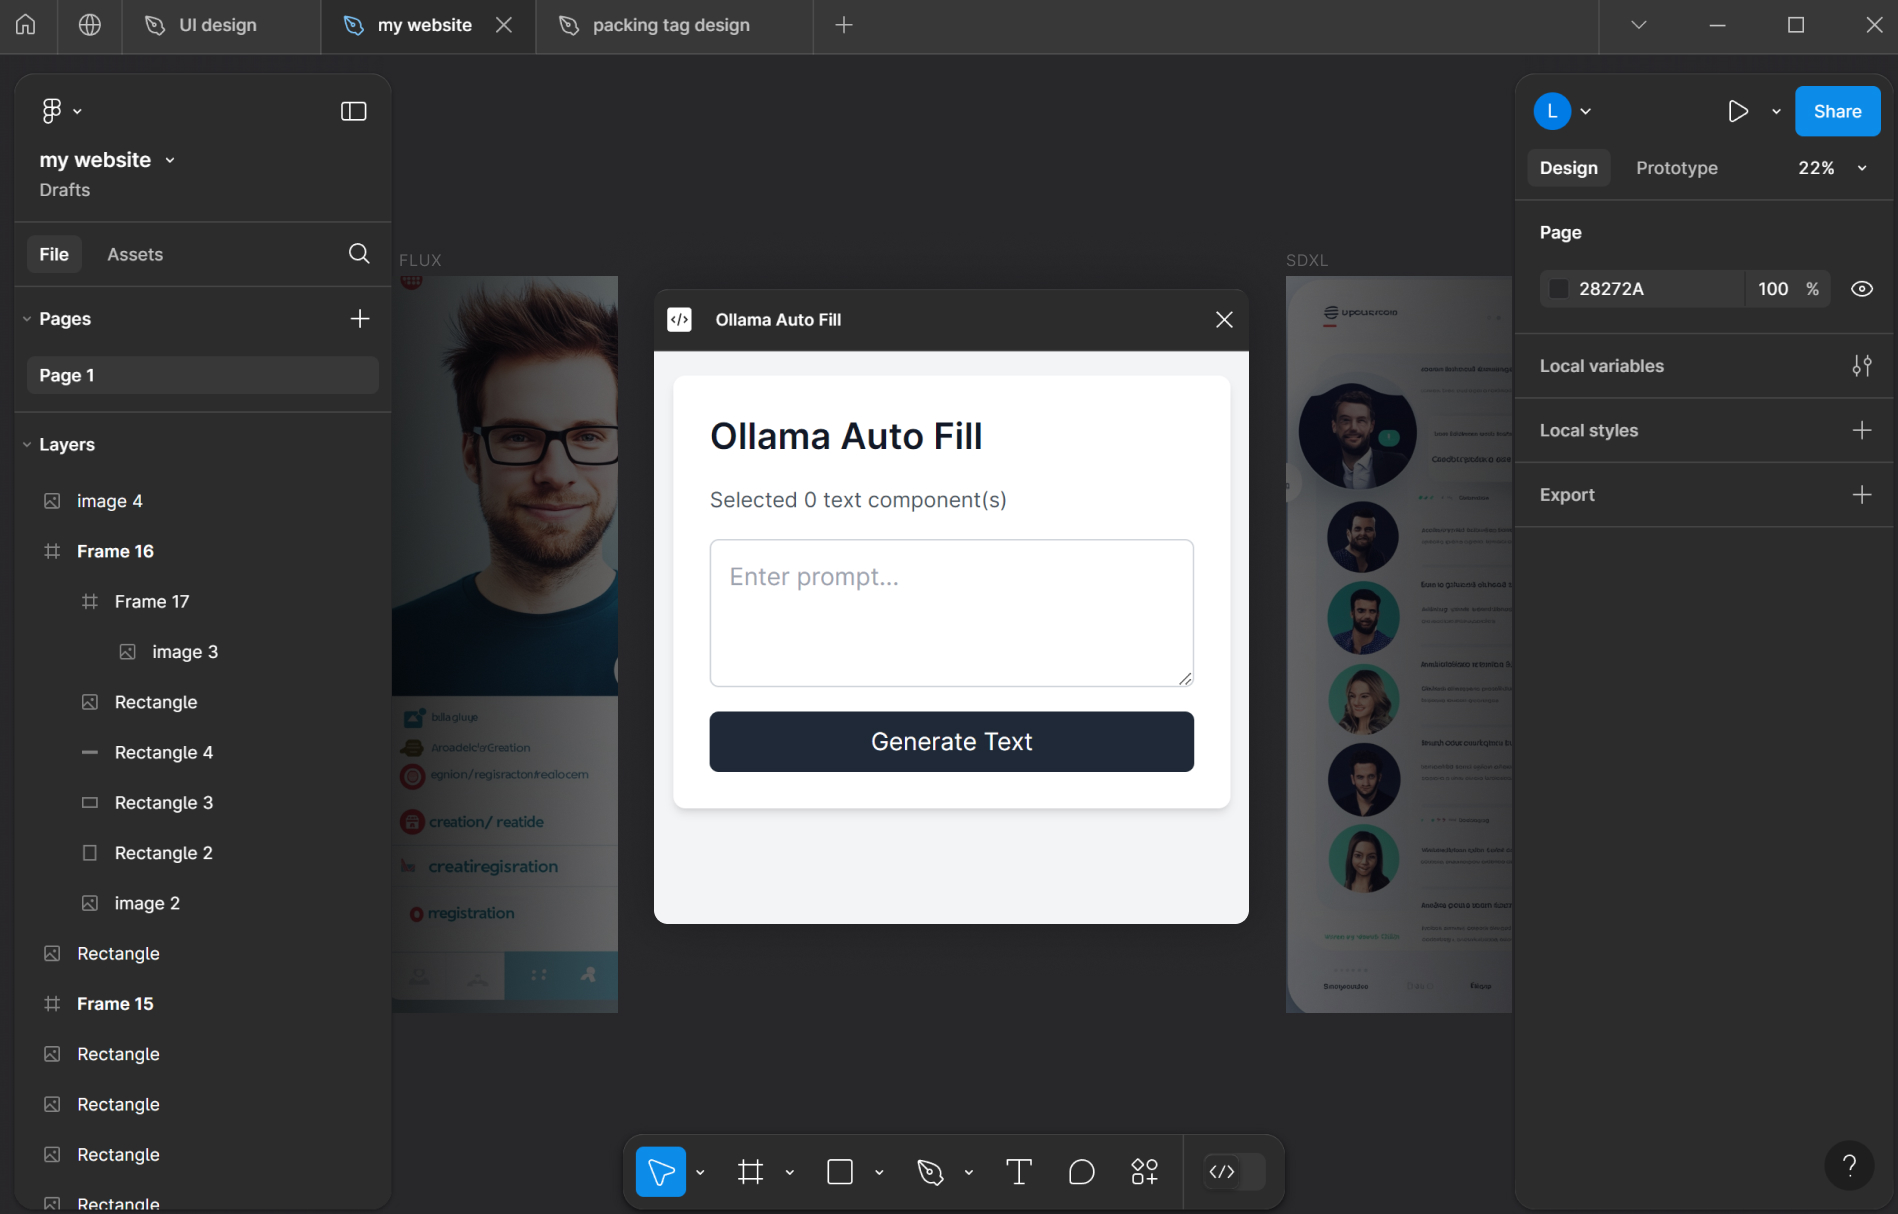Click the Generate Text button
The image size is (1898, 1214).
click(x=951, y=742)
